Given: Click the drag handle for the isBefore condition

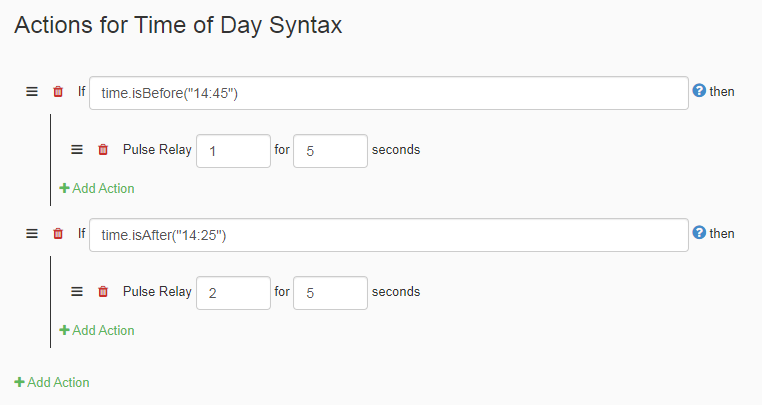Looking at the screenshot, I should point(32,91).
